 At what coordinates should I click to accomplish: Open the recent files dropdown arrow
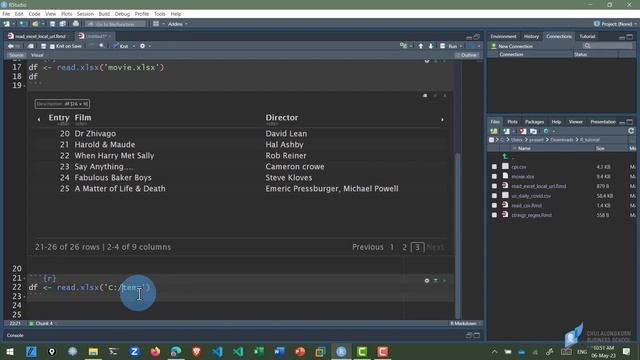tap(42, 24)
